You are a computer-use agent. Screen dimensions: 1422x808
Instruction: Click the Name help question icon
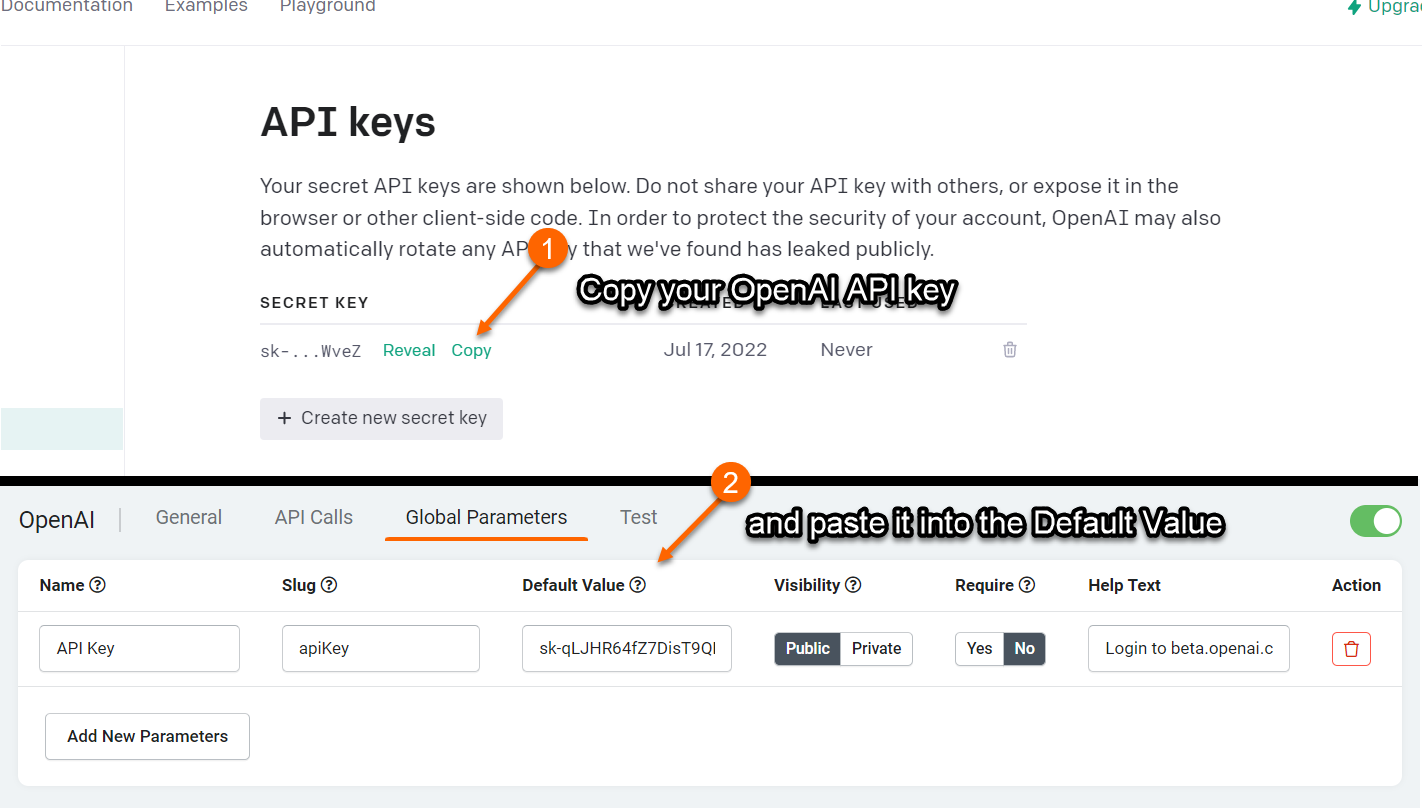click(98, 585)
